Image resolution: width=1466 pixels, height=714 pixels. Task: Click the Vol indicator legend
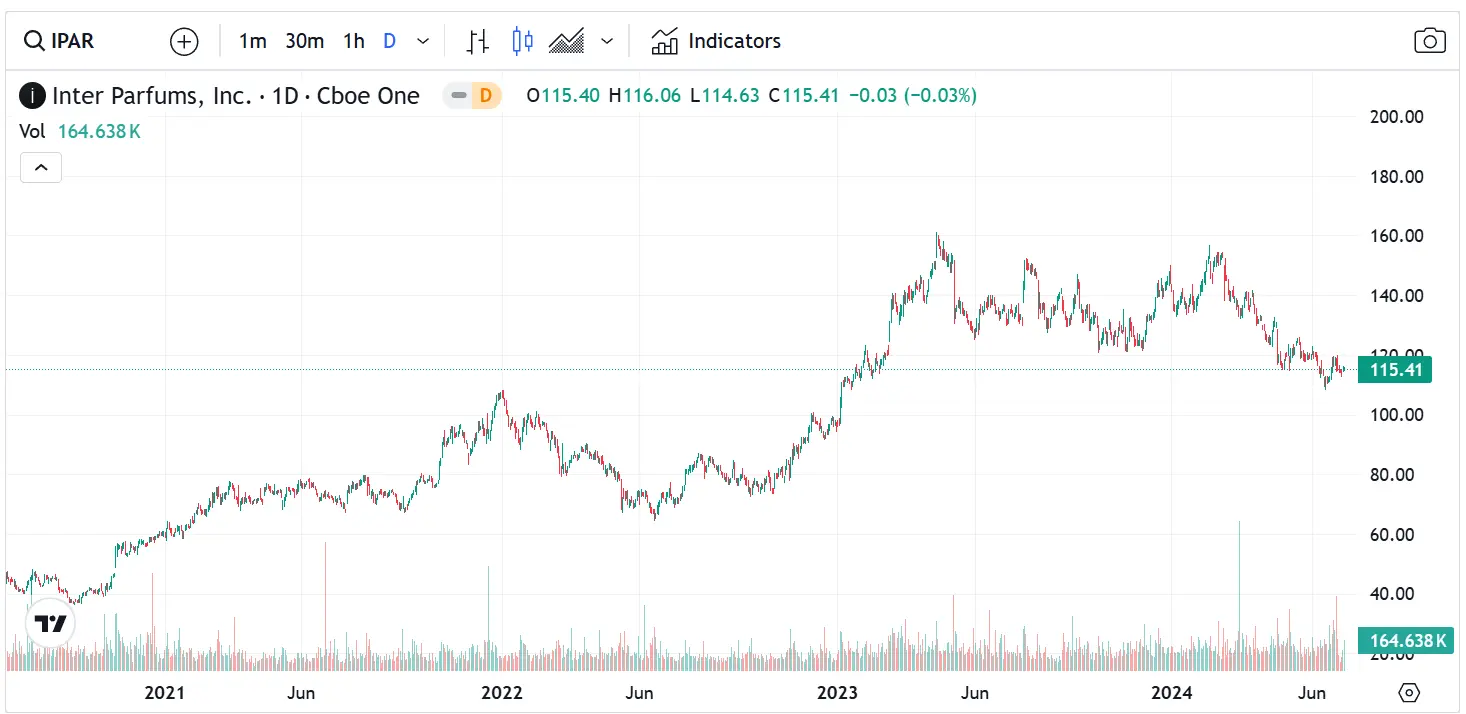coord(80,131)
